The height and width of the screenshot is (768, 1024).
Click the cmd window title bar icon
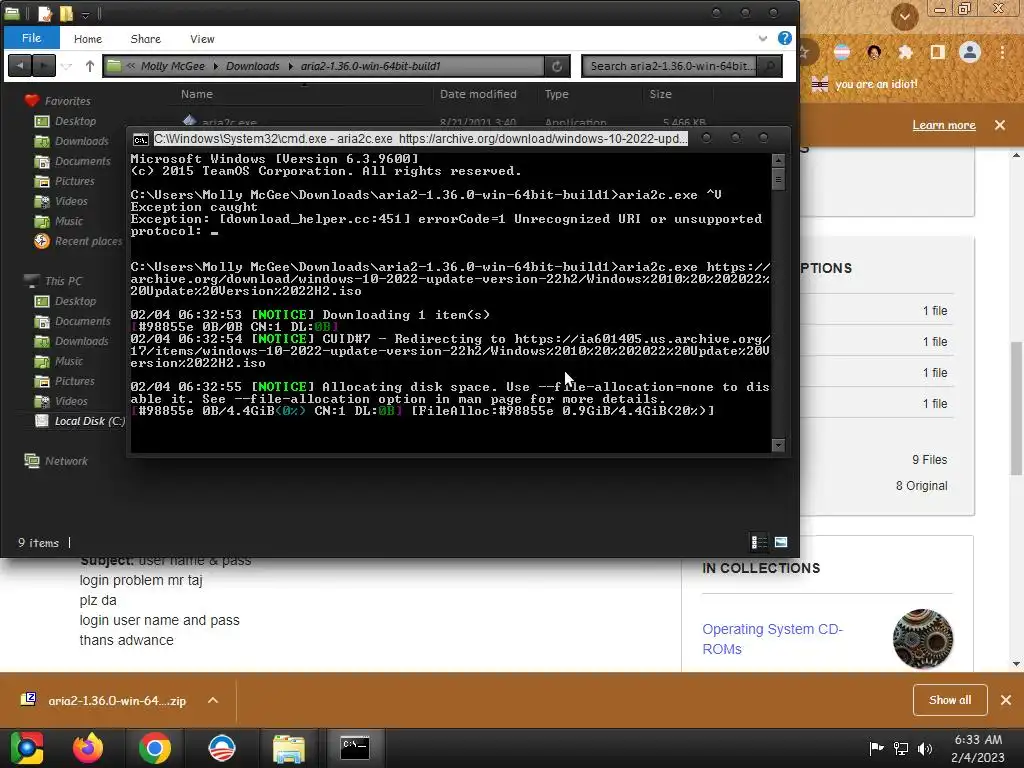click(x=140, y=139)
